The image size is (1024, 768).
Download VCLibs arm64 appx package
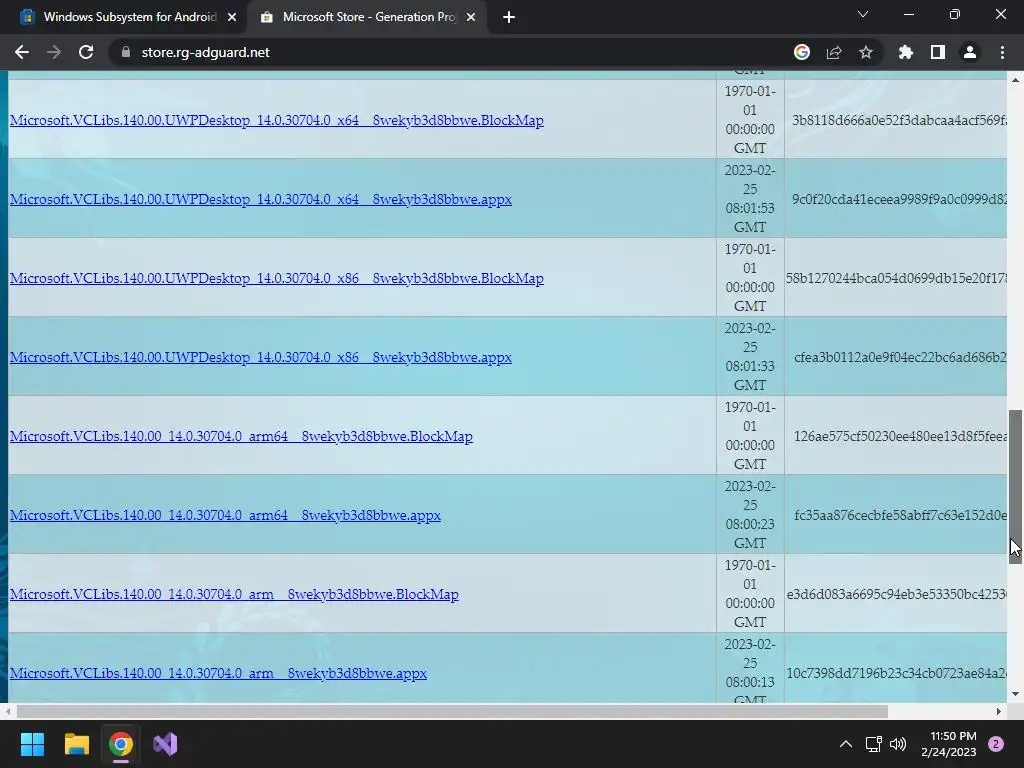point(225,515)
